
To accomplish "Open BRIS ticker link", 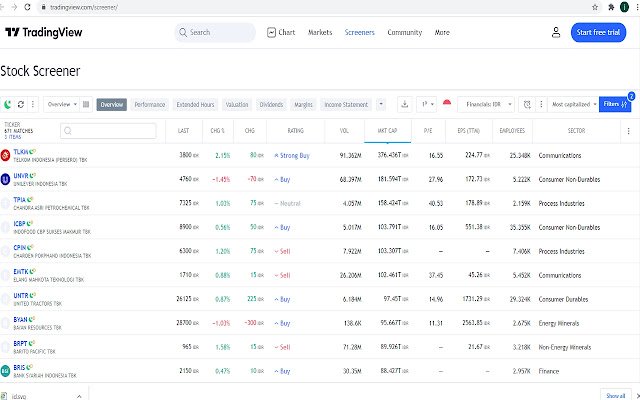I will [x=19, y=368].
